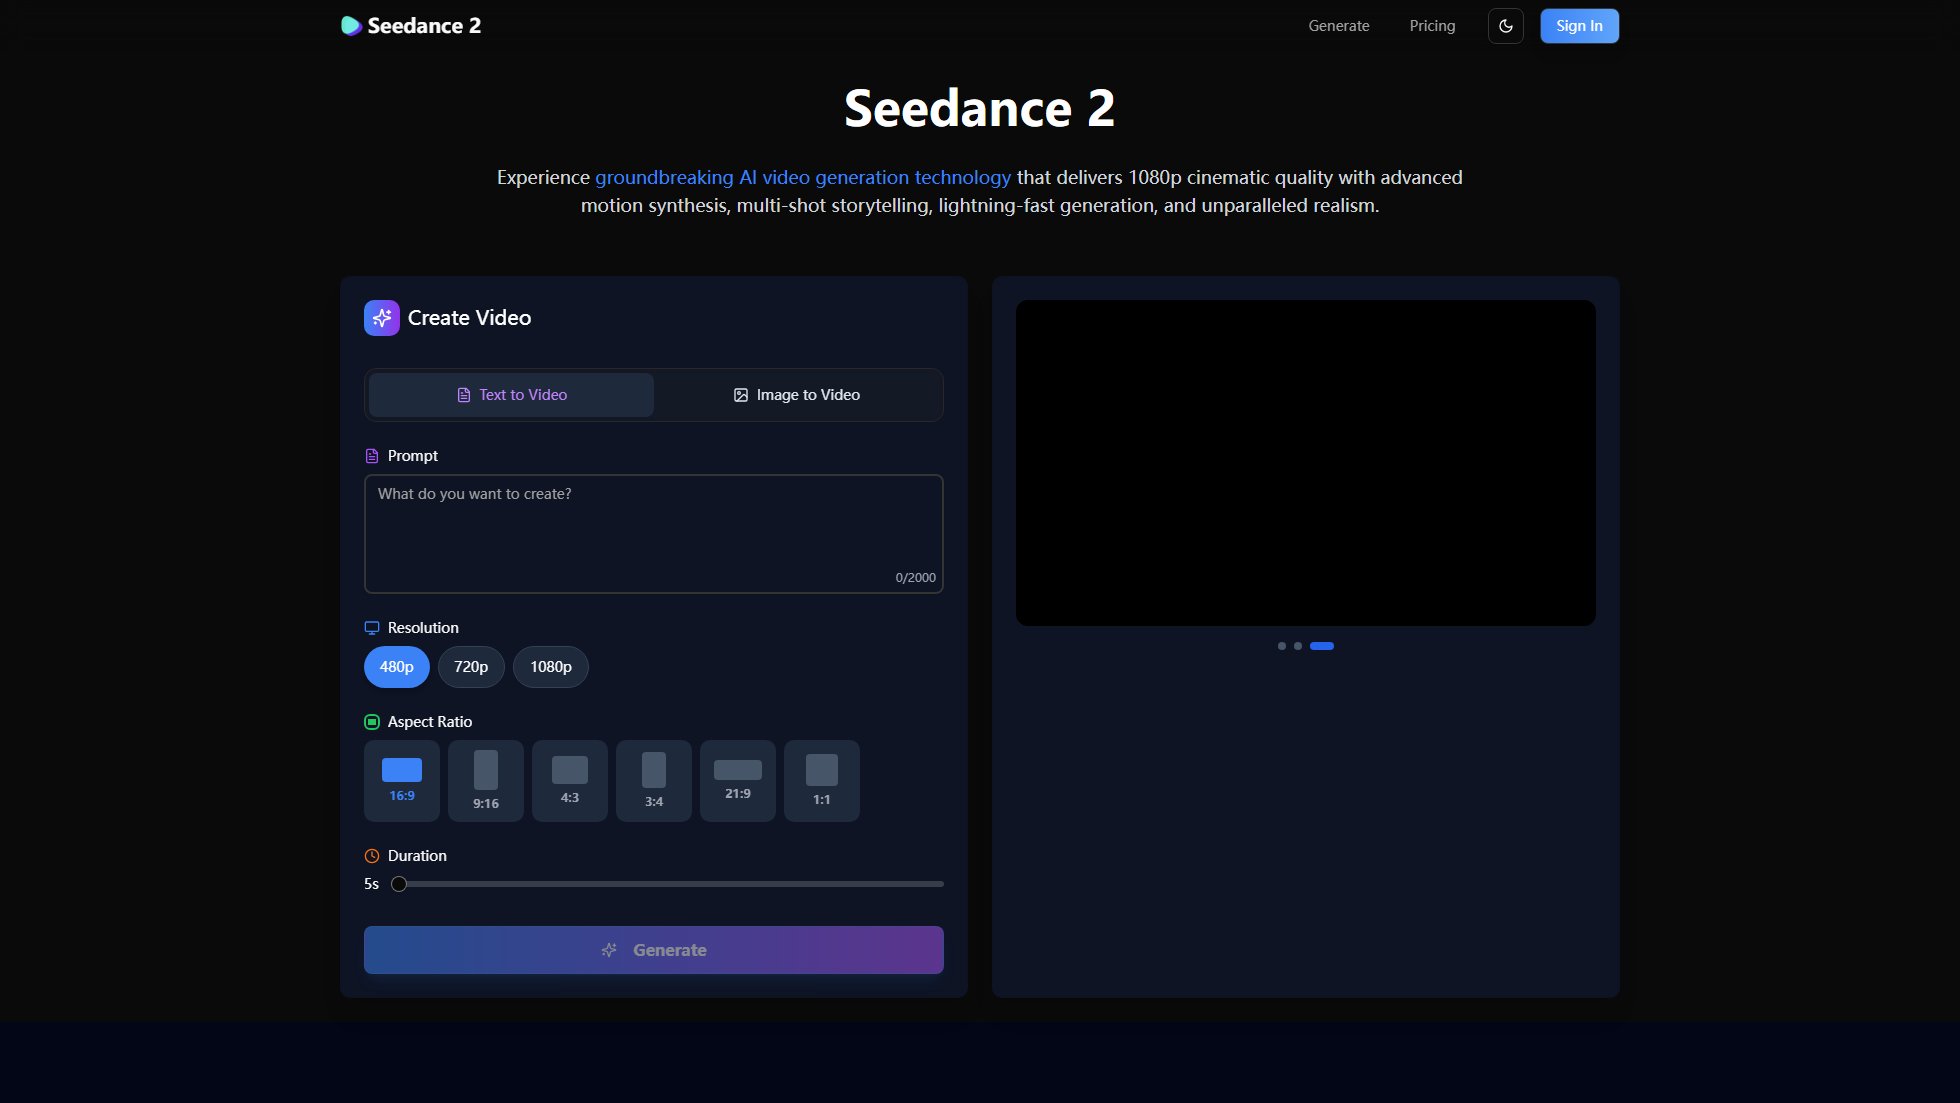Open the Pricing page

(x=1432, y=25)
